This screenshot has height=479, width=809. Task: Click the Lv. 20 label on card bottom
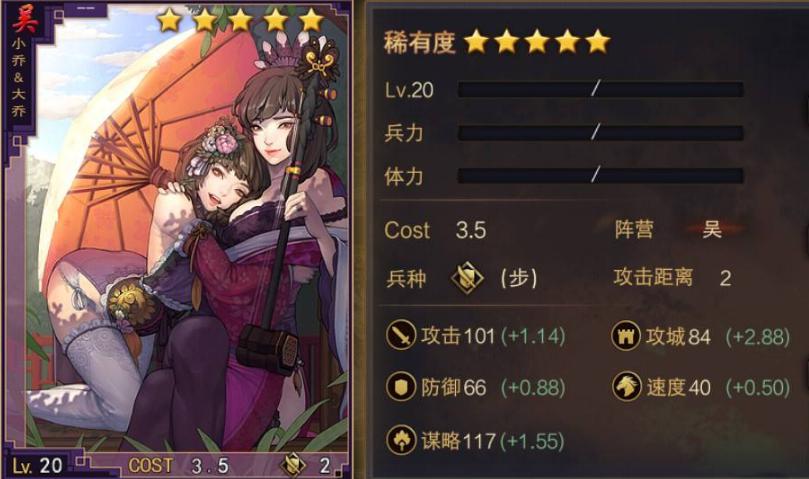(x=37, y=466)
